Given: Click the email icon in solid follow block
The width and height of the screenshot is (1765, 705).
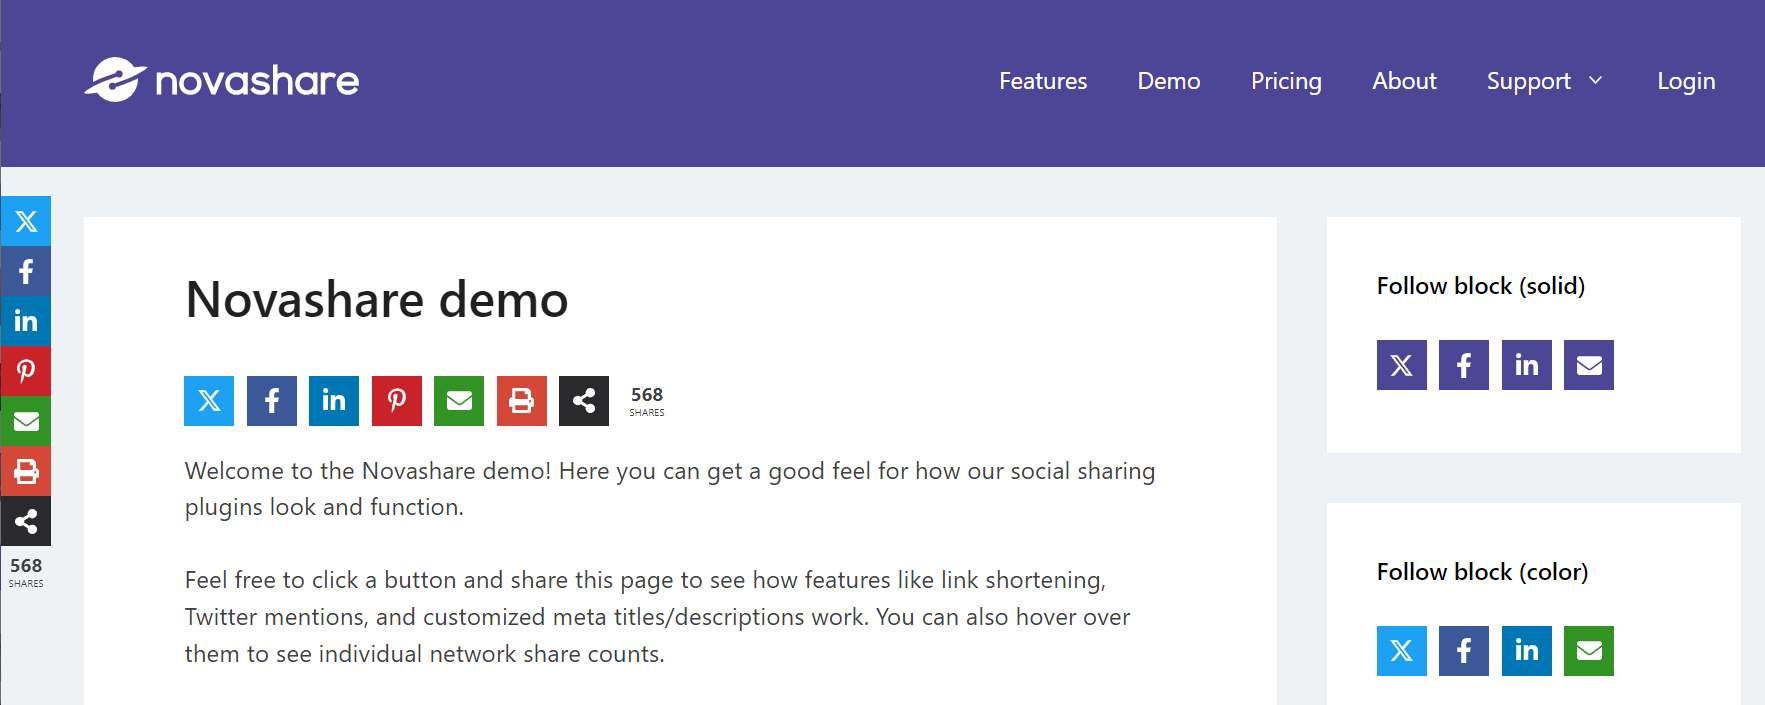Looking at the screenshot, I should (x=1589, y=365).
